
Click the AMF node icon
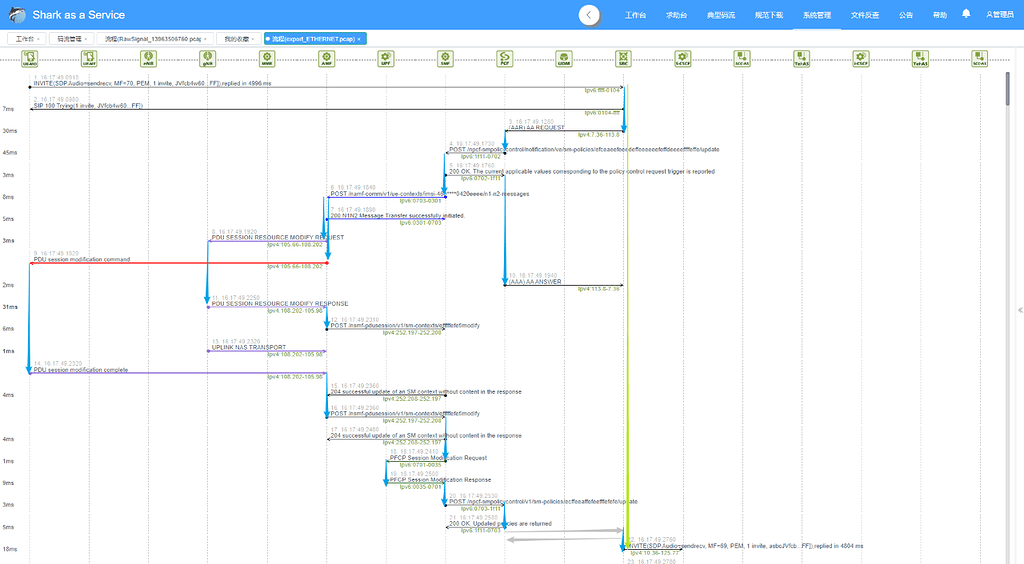point(327,59)
